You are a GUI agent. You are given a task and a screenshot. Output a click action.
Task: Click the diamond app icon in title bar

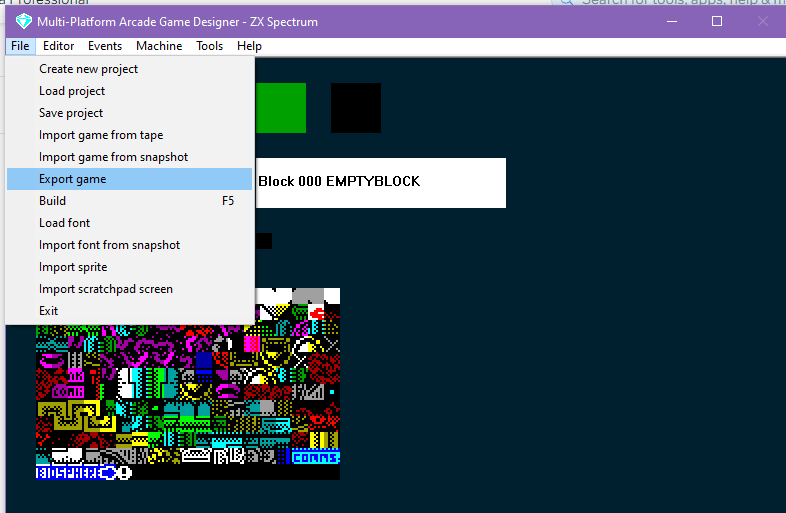[24, 22]
